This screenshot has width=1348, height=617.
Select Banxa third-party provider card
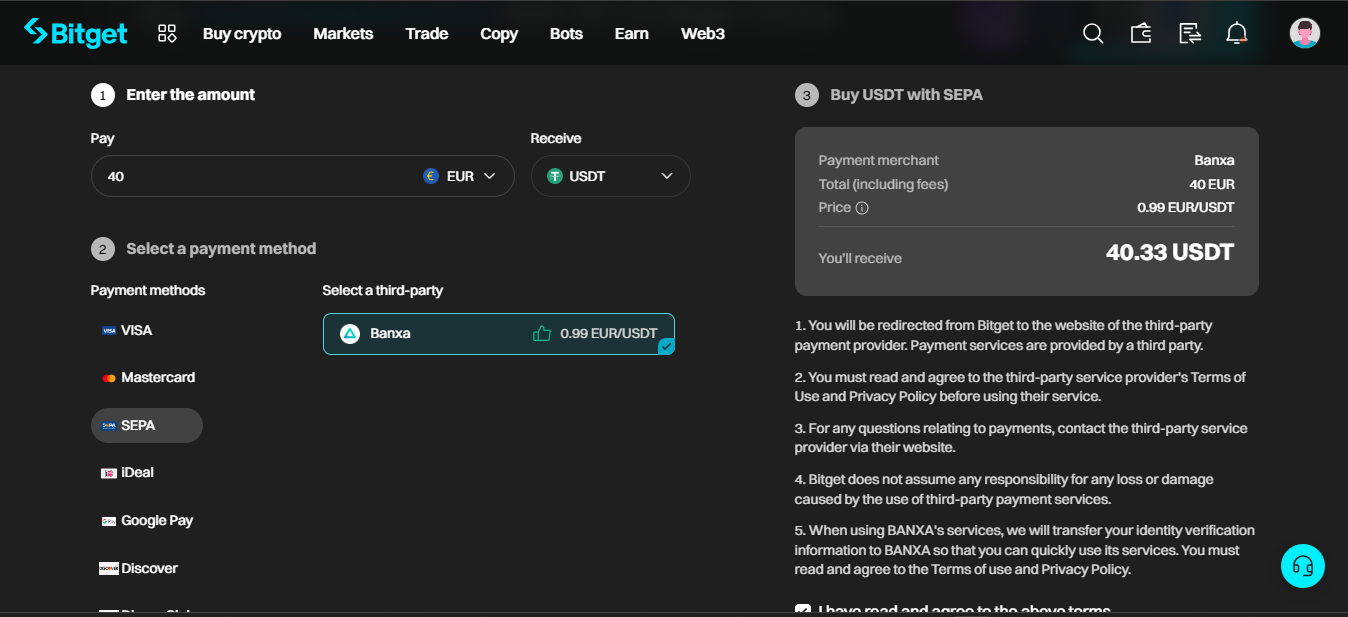pos(499,334)
